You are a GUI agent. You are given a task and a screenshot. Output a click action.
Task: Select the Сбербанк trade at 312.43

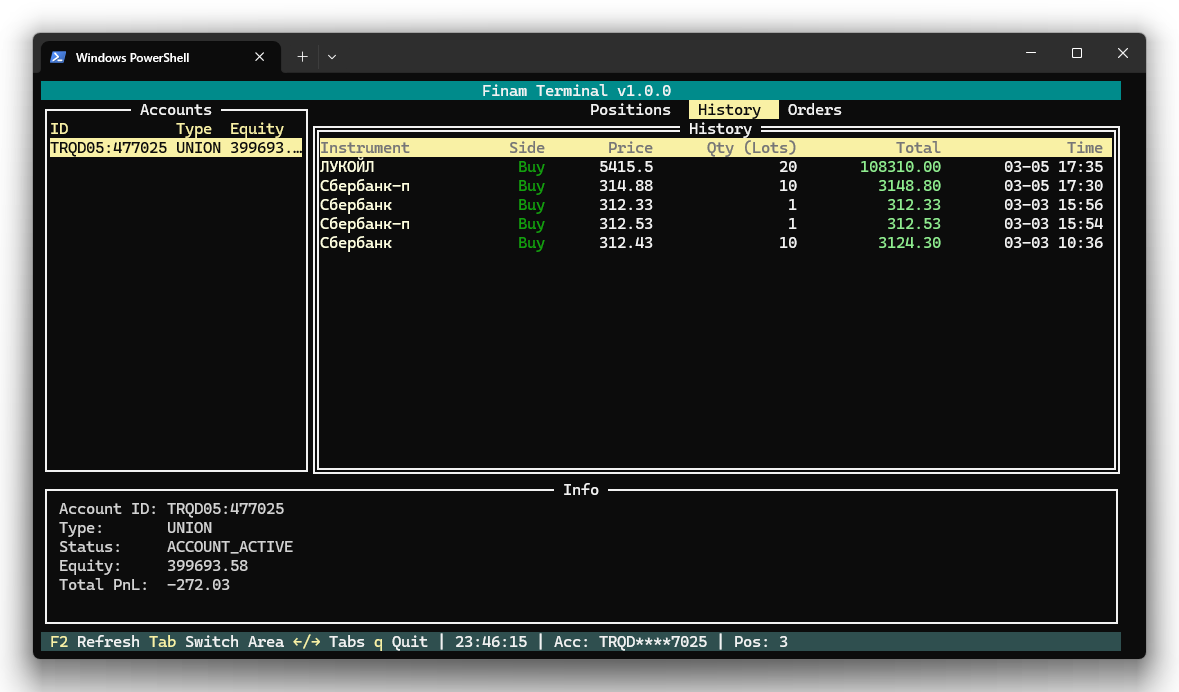tap(355, 243)
